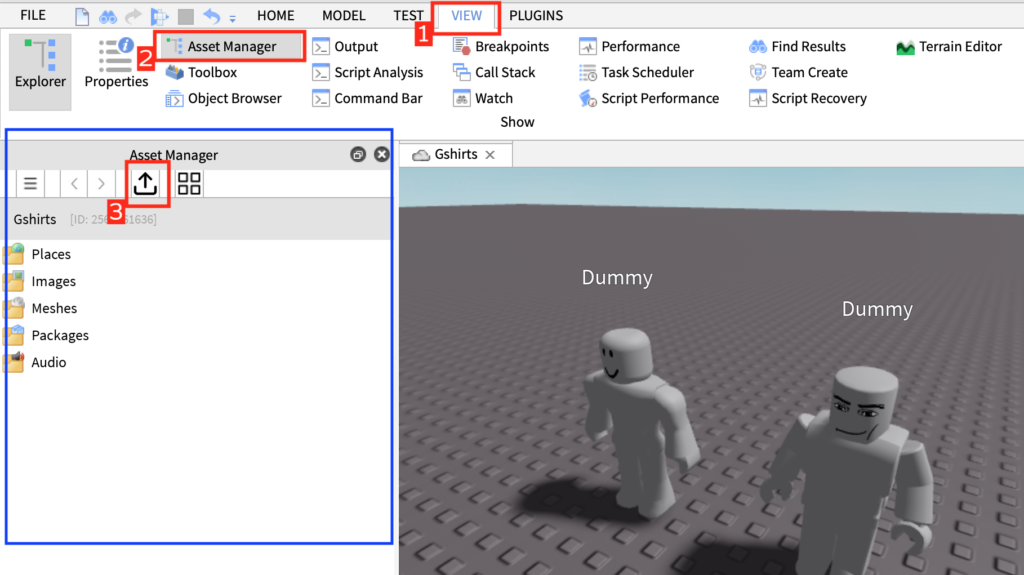1024x575 pixels.
Task: Toggle grid view in Asset Manager
Action: tap(189, 184)
